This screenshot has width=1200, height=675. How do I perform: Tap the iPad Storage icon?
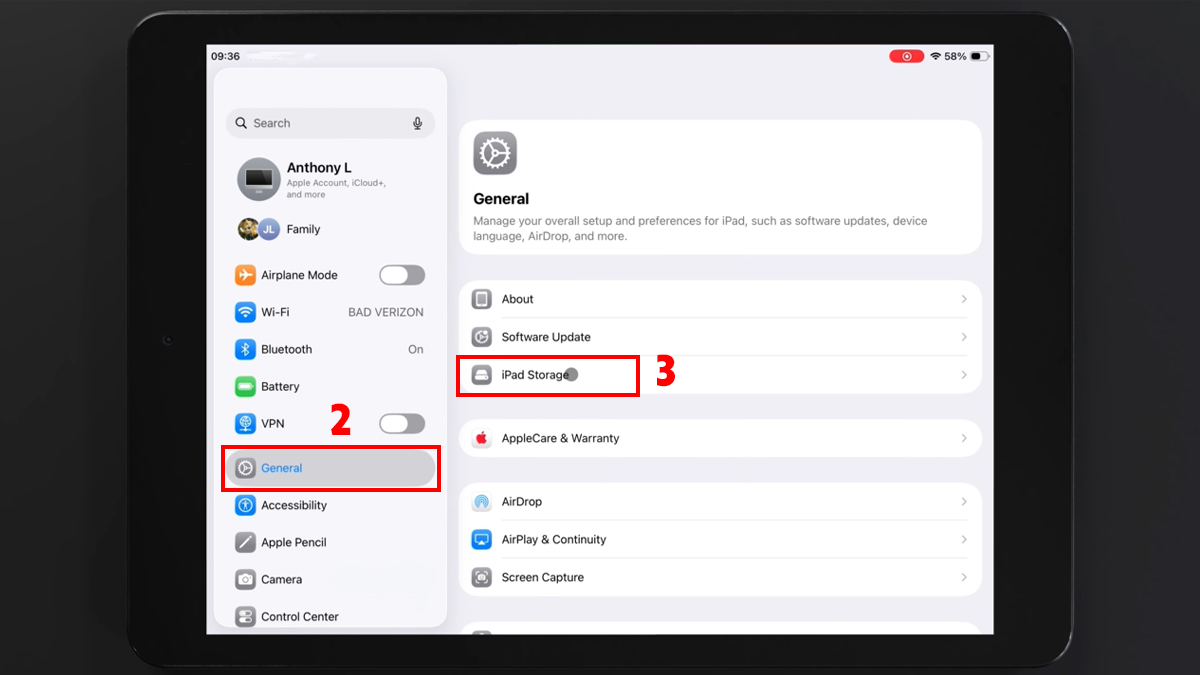pos(482,375)
